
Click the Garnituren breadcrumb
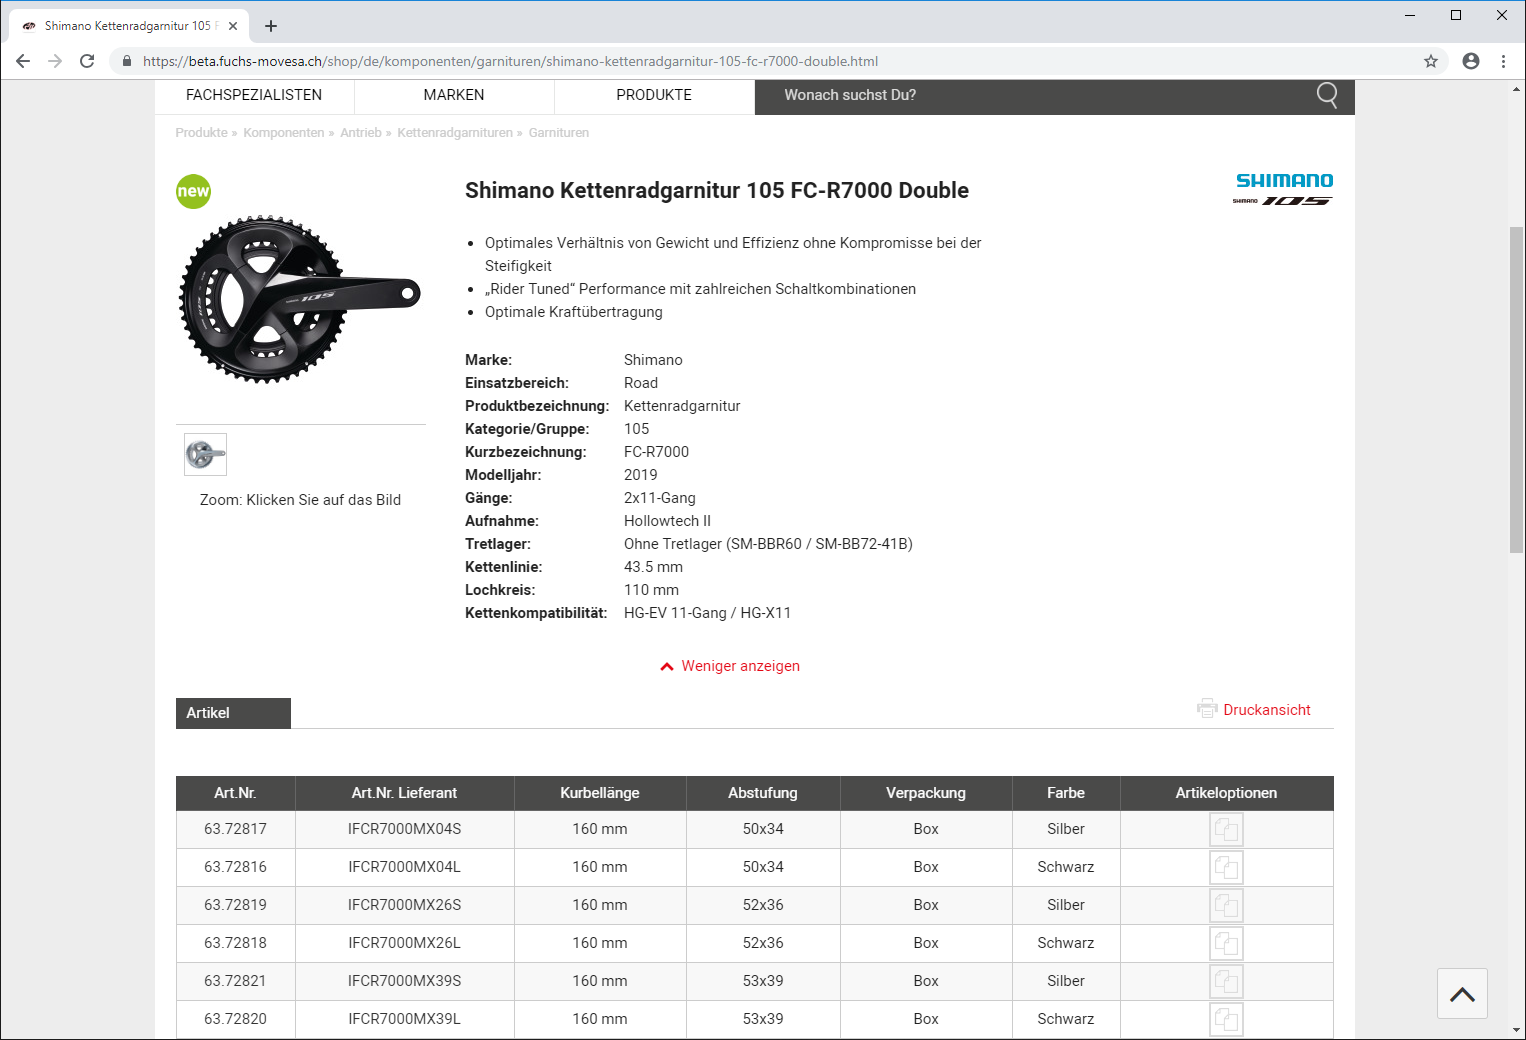tap(559, 133)
